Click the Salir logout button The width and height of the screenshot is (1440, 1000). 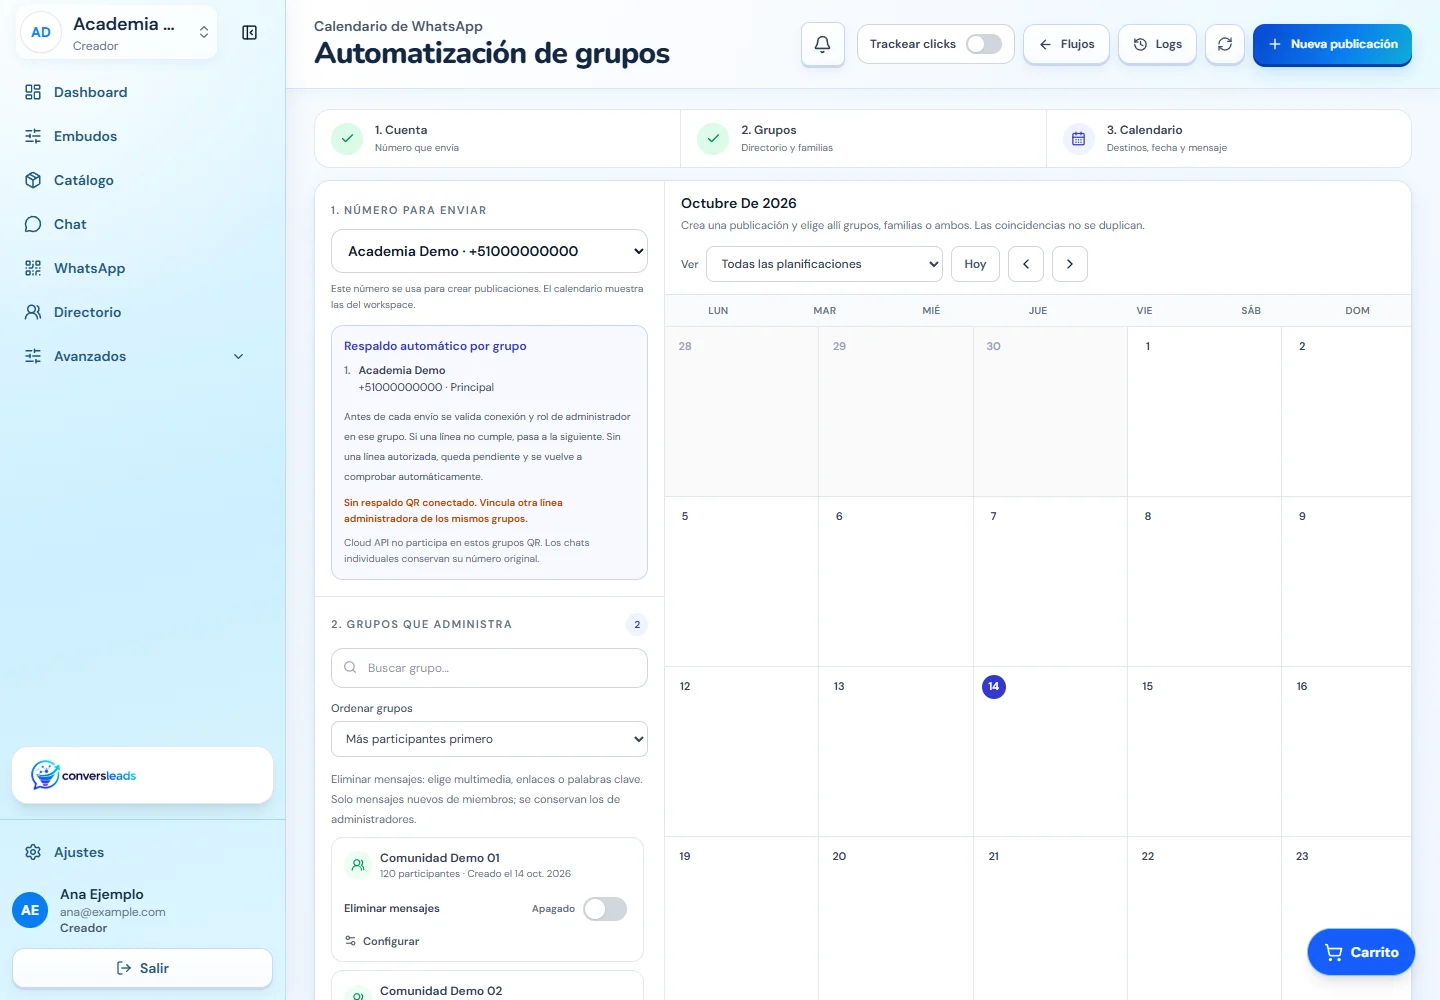point(142,968)
